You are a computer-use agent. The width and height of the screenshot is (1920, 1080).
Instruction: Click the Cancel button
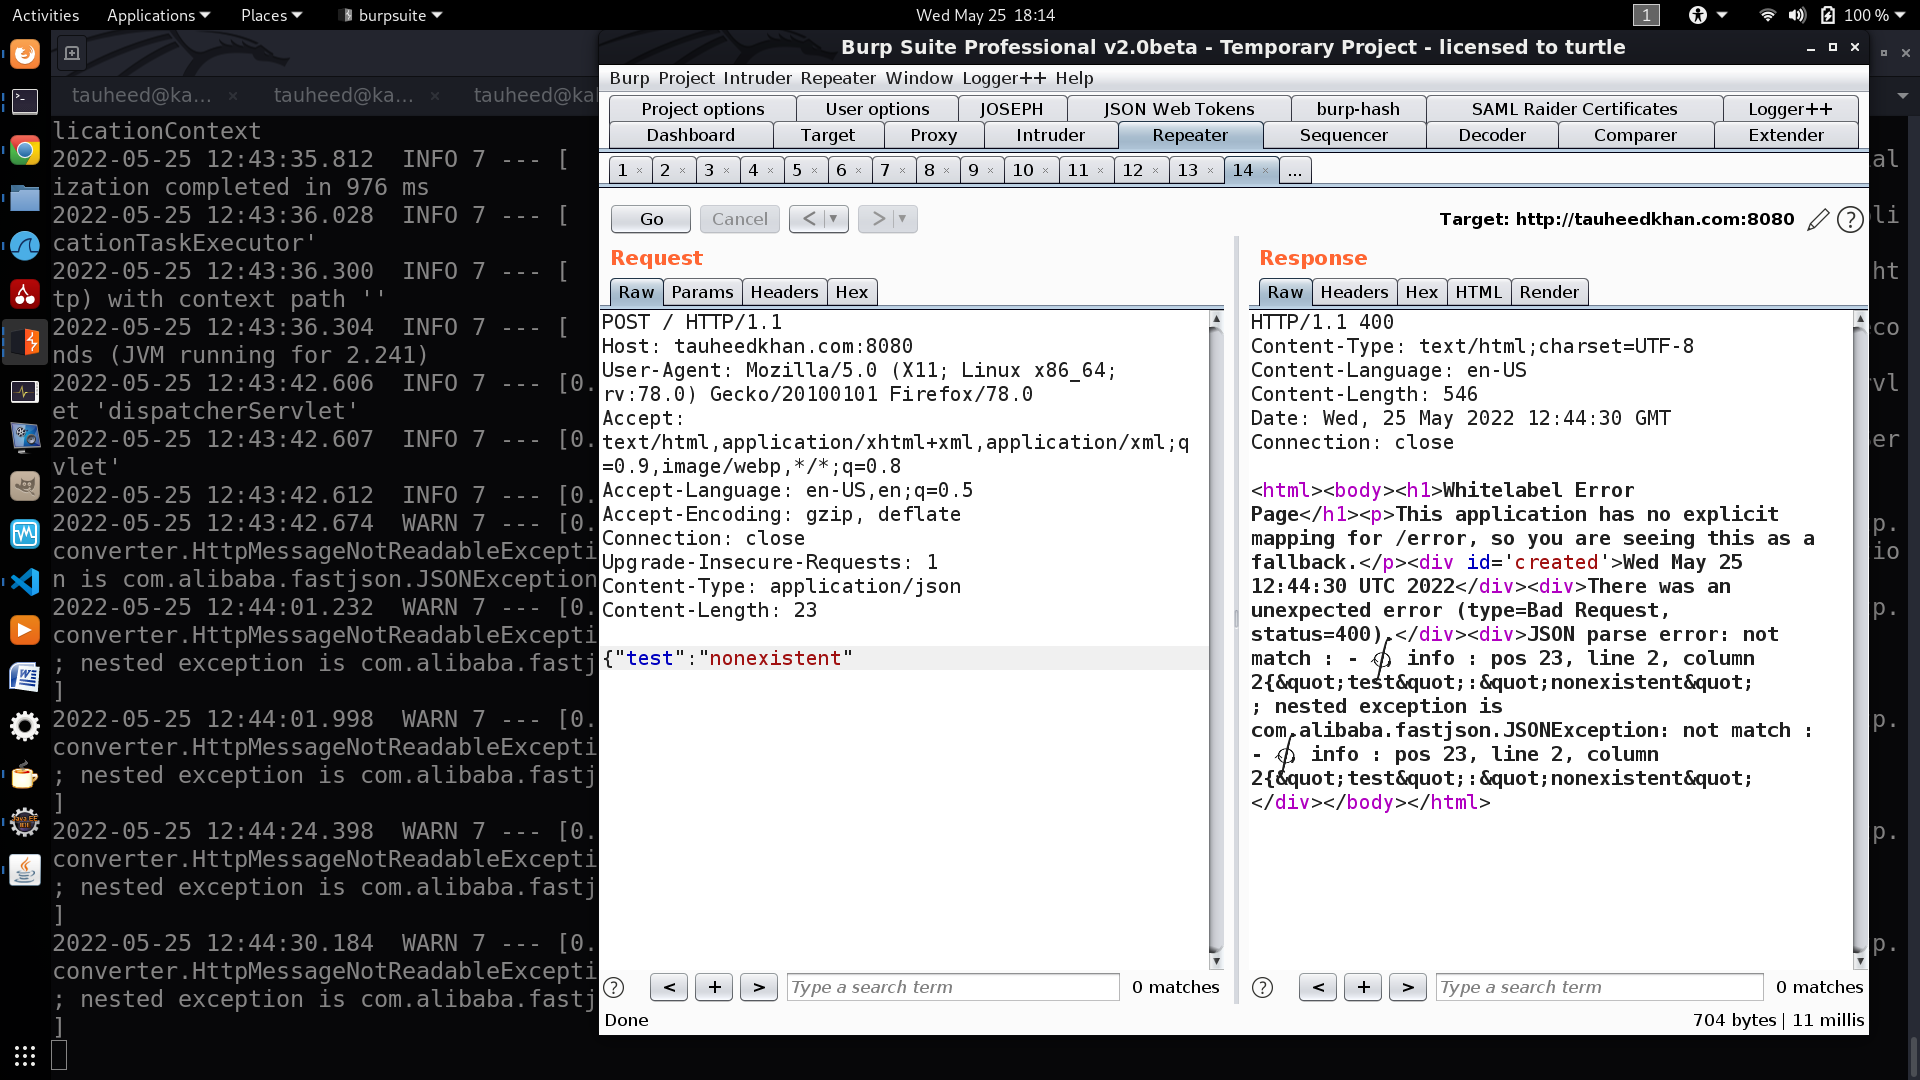coord(740,219)
